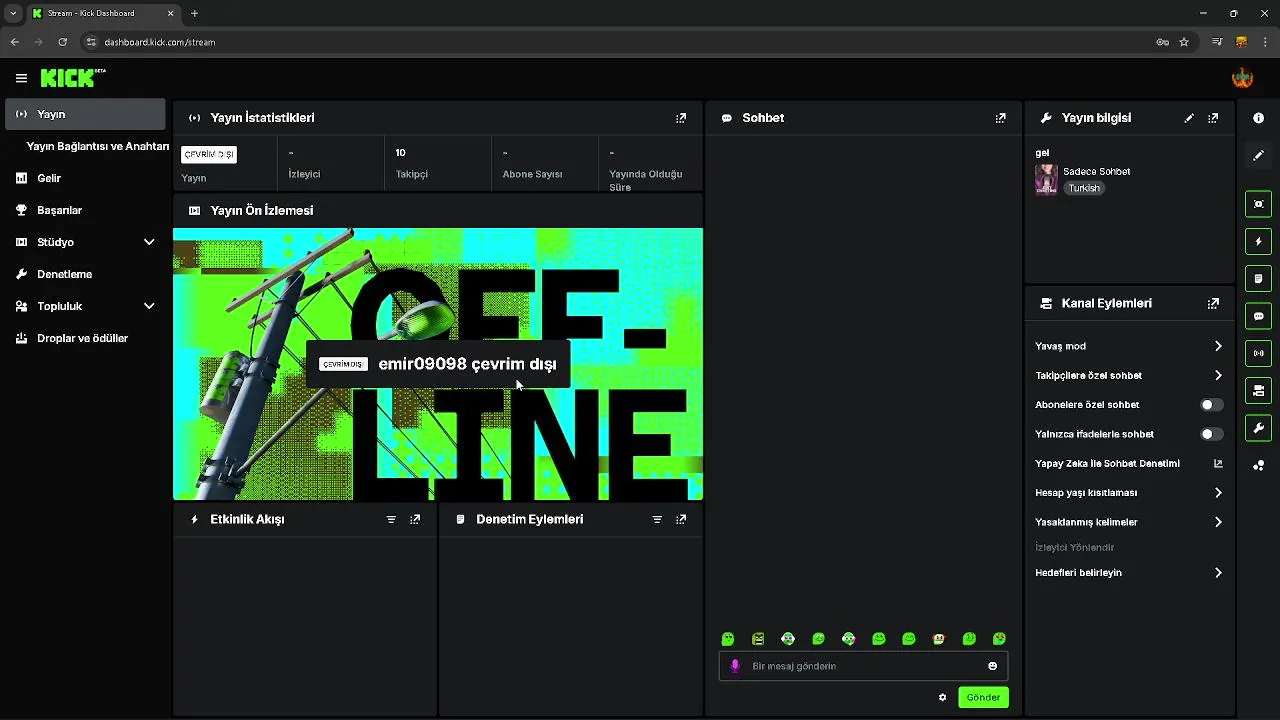
Task: Open Yavaş mod options
Action: tap(1129, 346)
